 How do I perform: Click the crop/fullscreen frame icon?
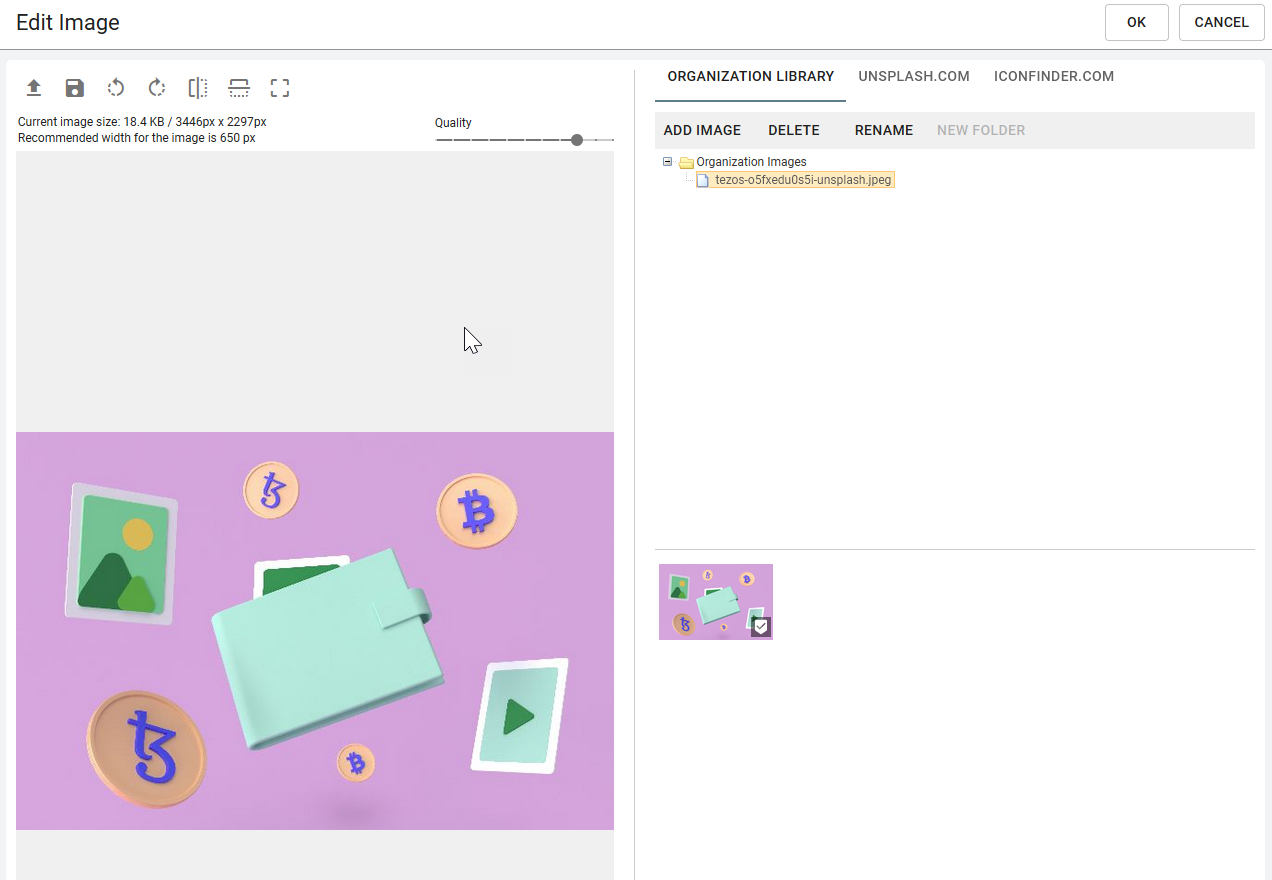tap(280, 88)
